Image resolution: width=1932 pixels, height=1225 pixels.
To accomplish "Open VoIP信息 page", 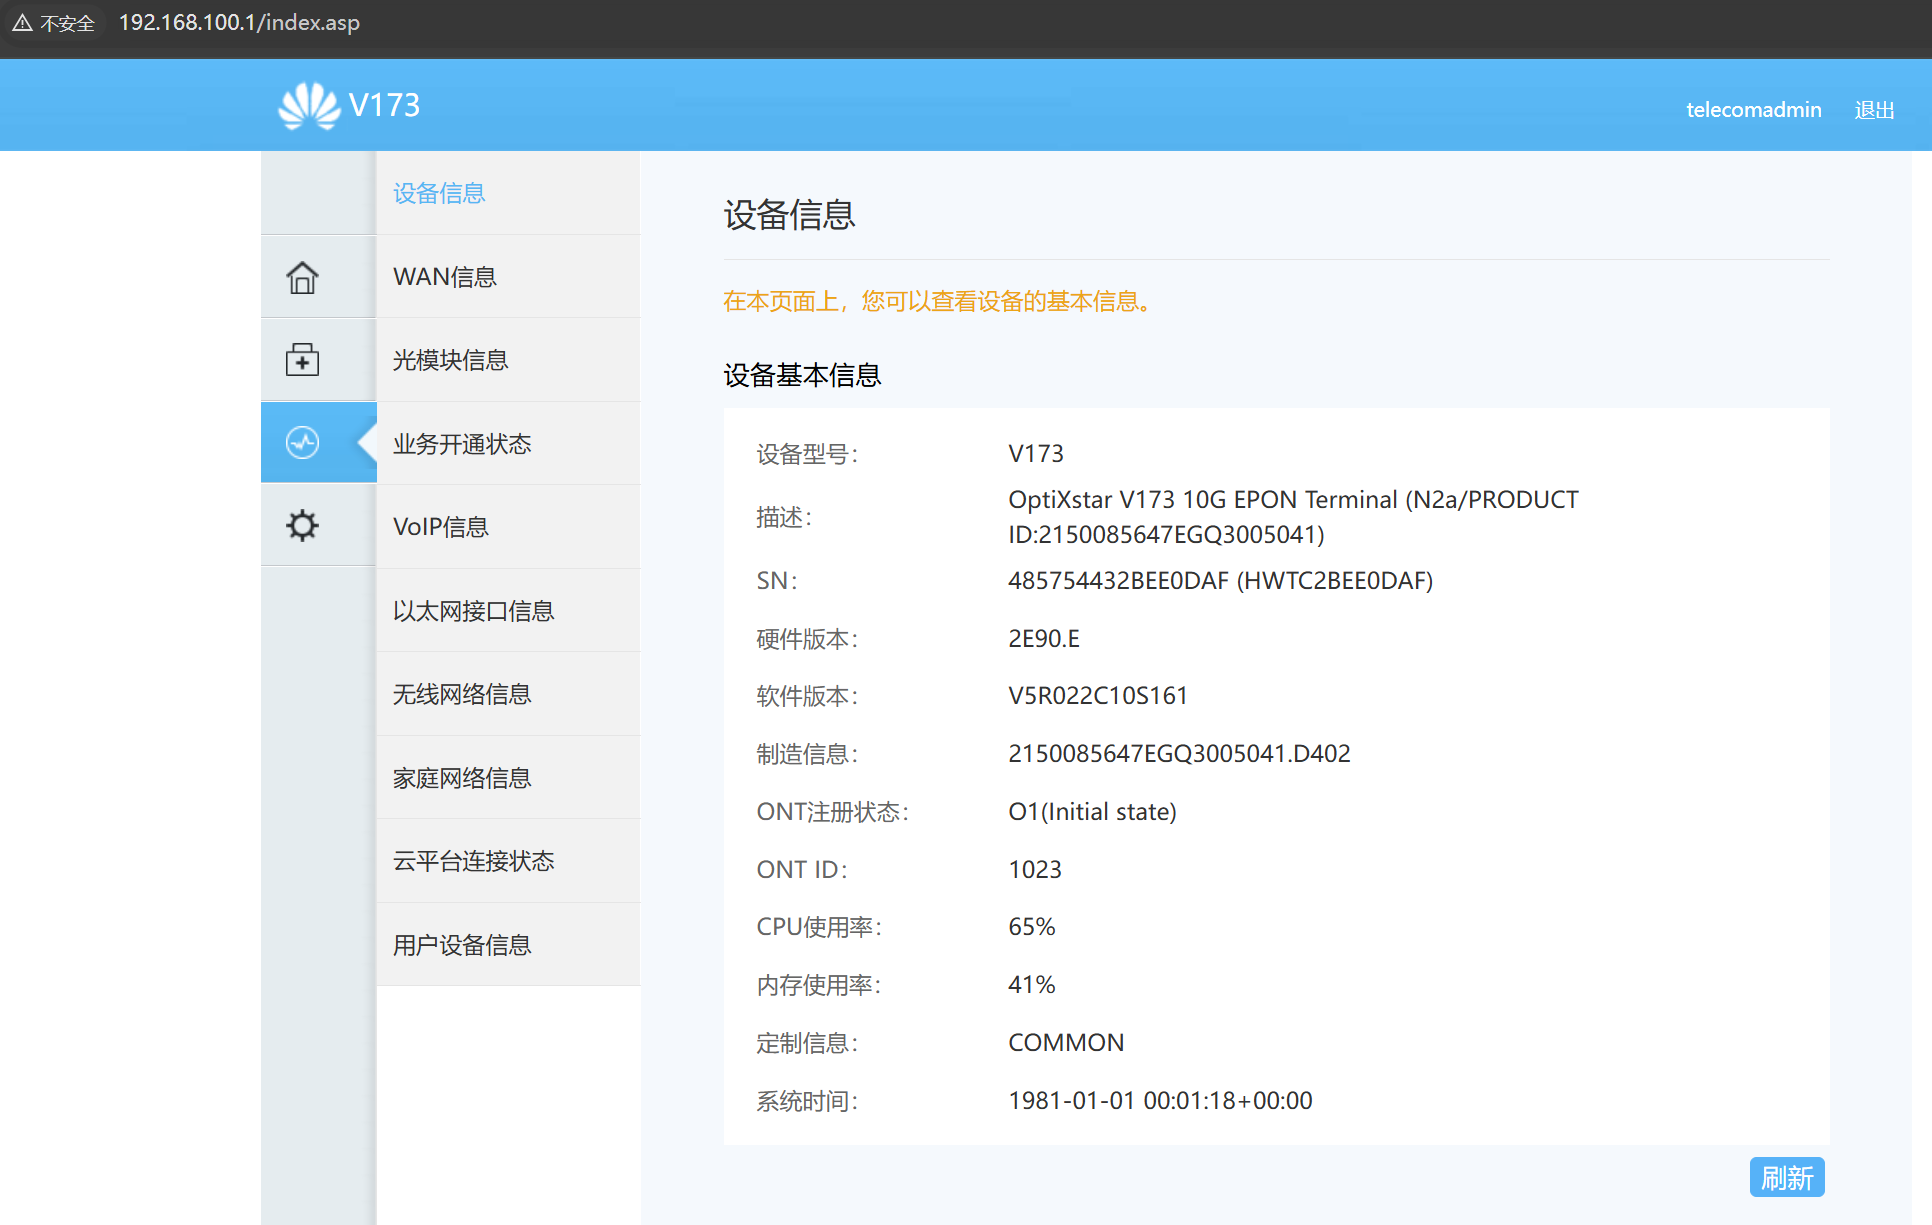I will point(441,527).
